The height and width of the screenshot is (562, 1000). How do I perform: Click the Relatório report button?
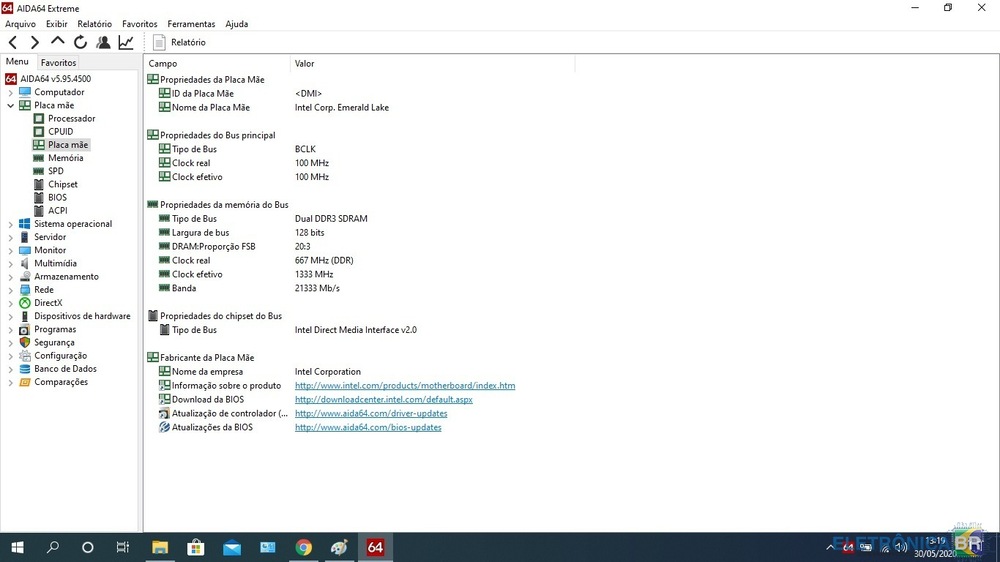pos(179,42)
